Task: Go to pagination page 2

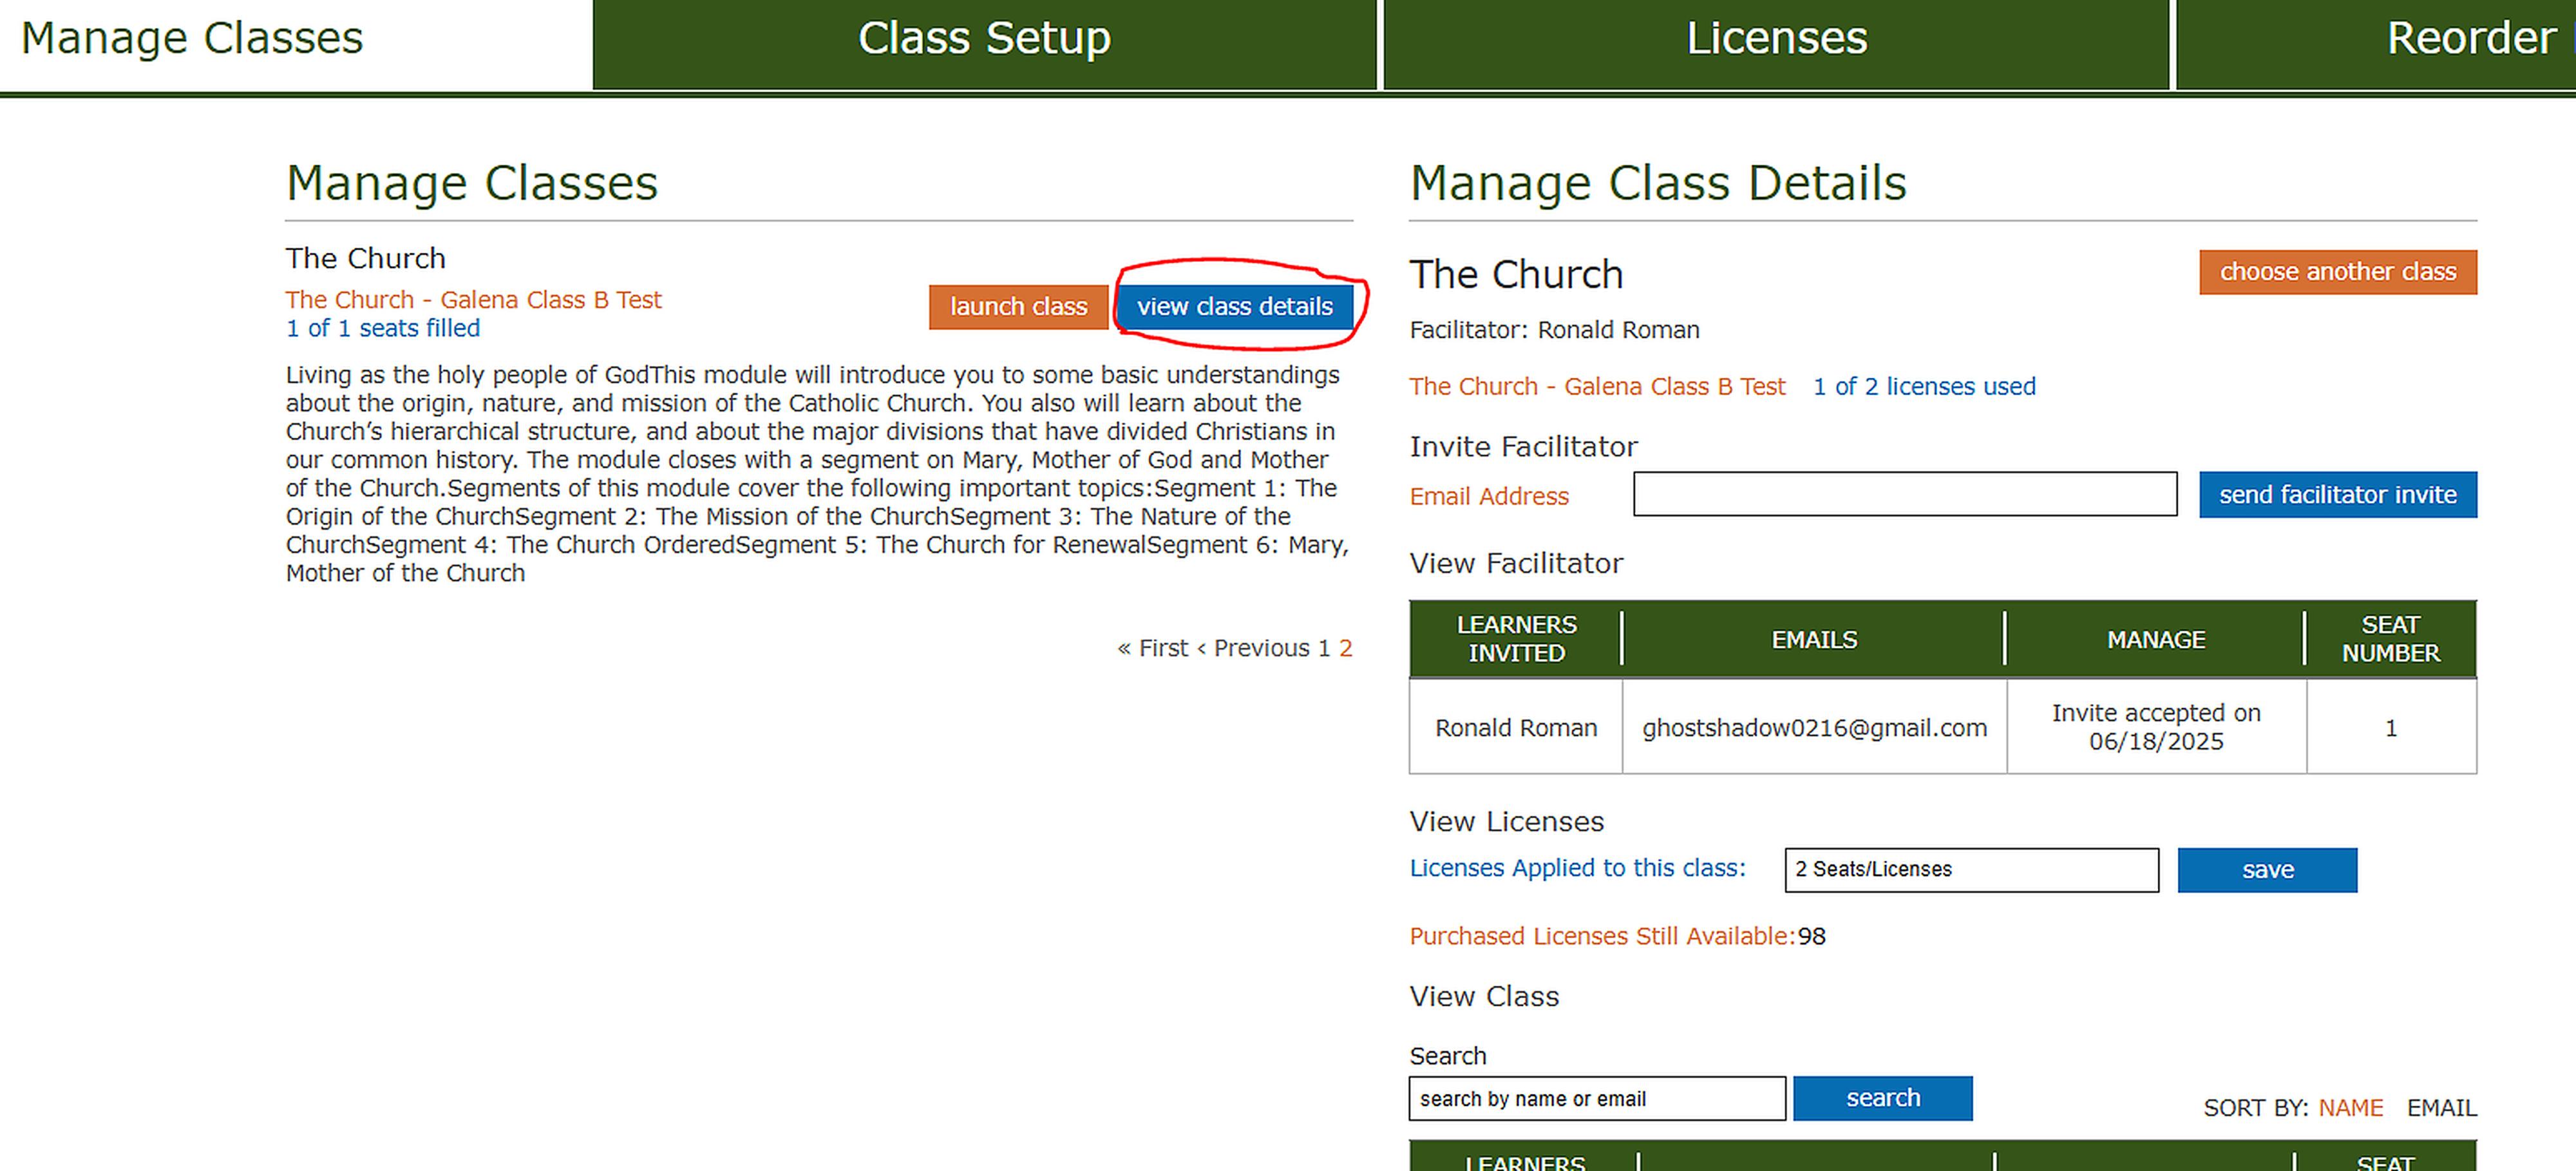Action: [1345, 648]
